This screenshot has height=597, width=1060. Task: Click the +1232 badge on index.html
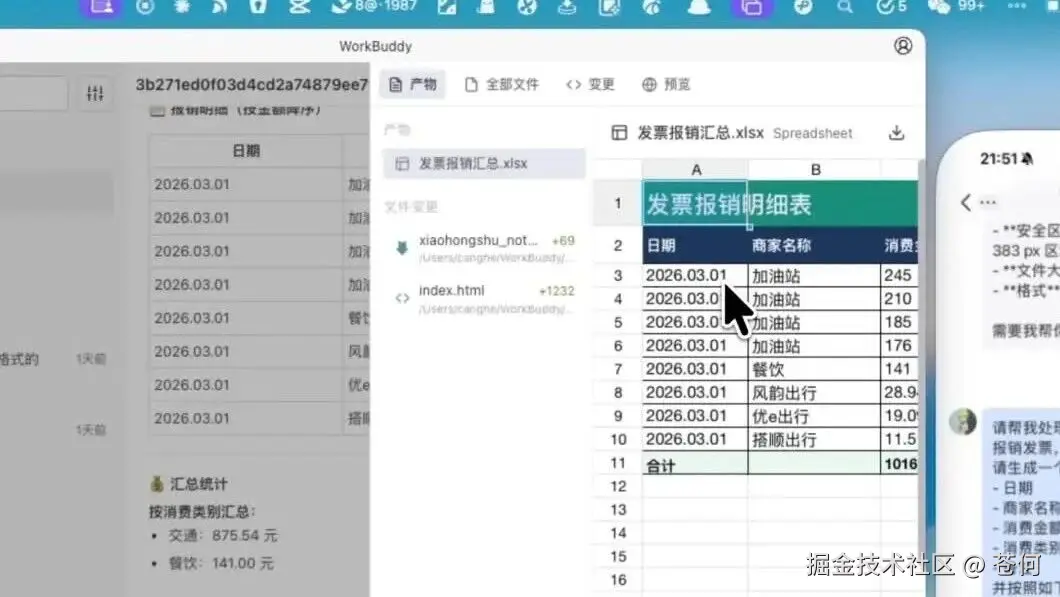pos(556,291)
